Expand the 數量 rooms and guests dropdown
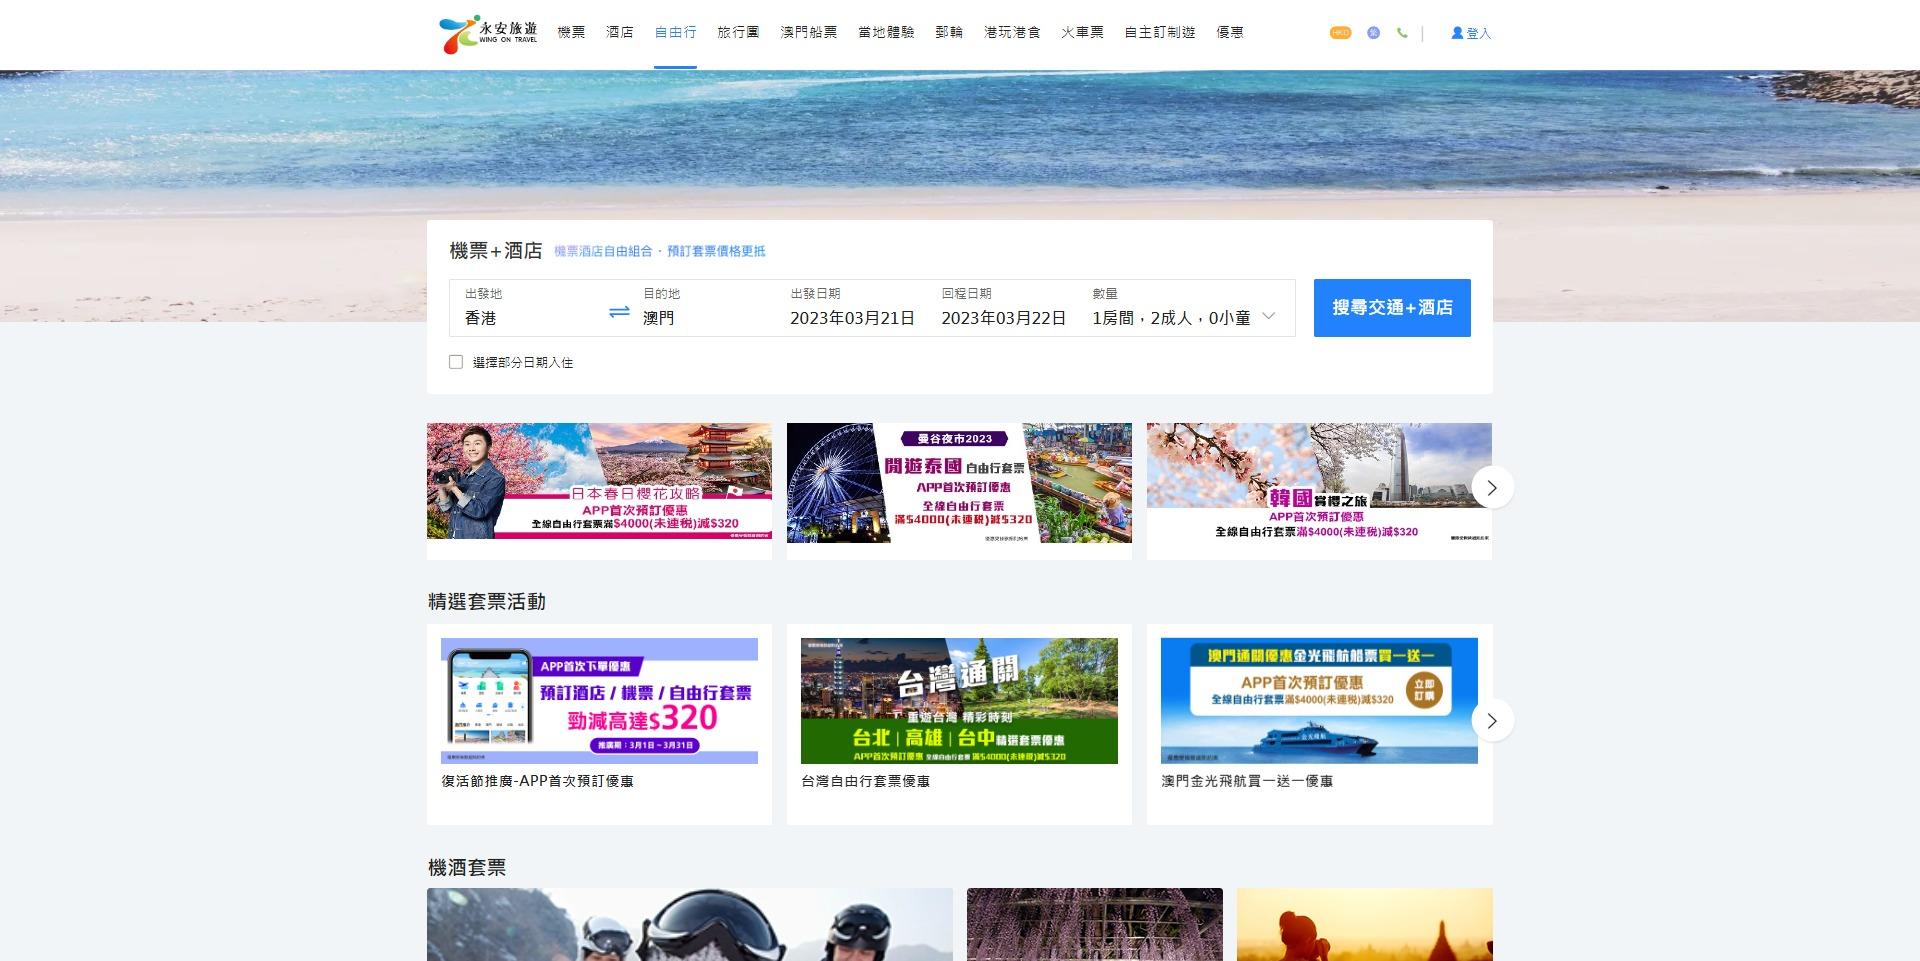The image size is (1920, 961). coord(1268,315)
